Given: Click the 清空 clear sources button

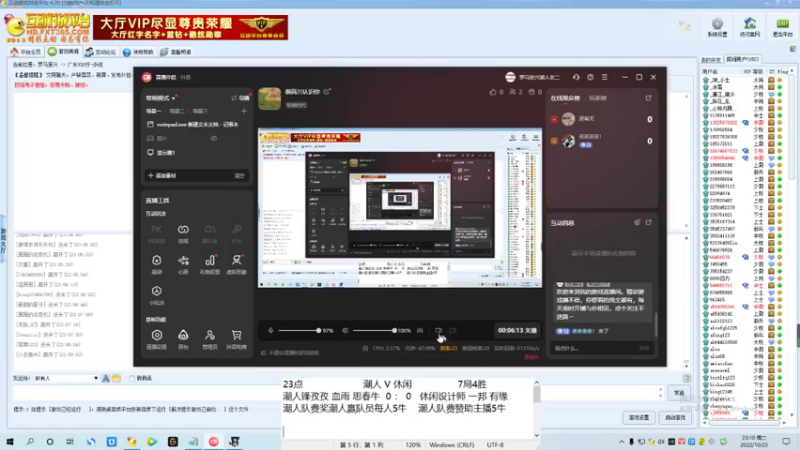Looking at the screenshot, I should pyautogui.click(x=239, y=176).
